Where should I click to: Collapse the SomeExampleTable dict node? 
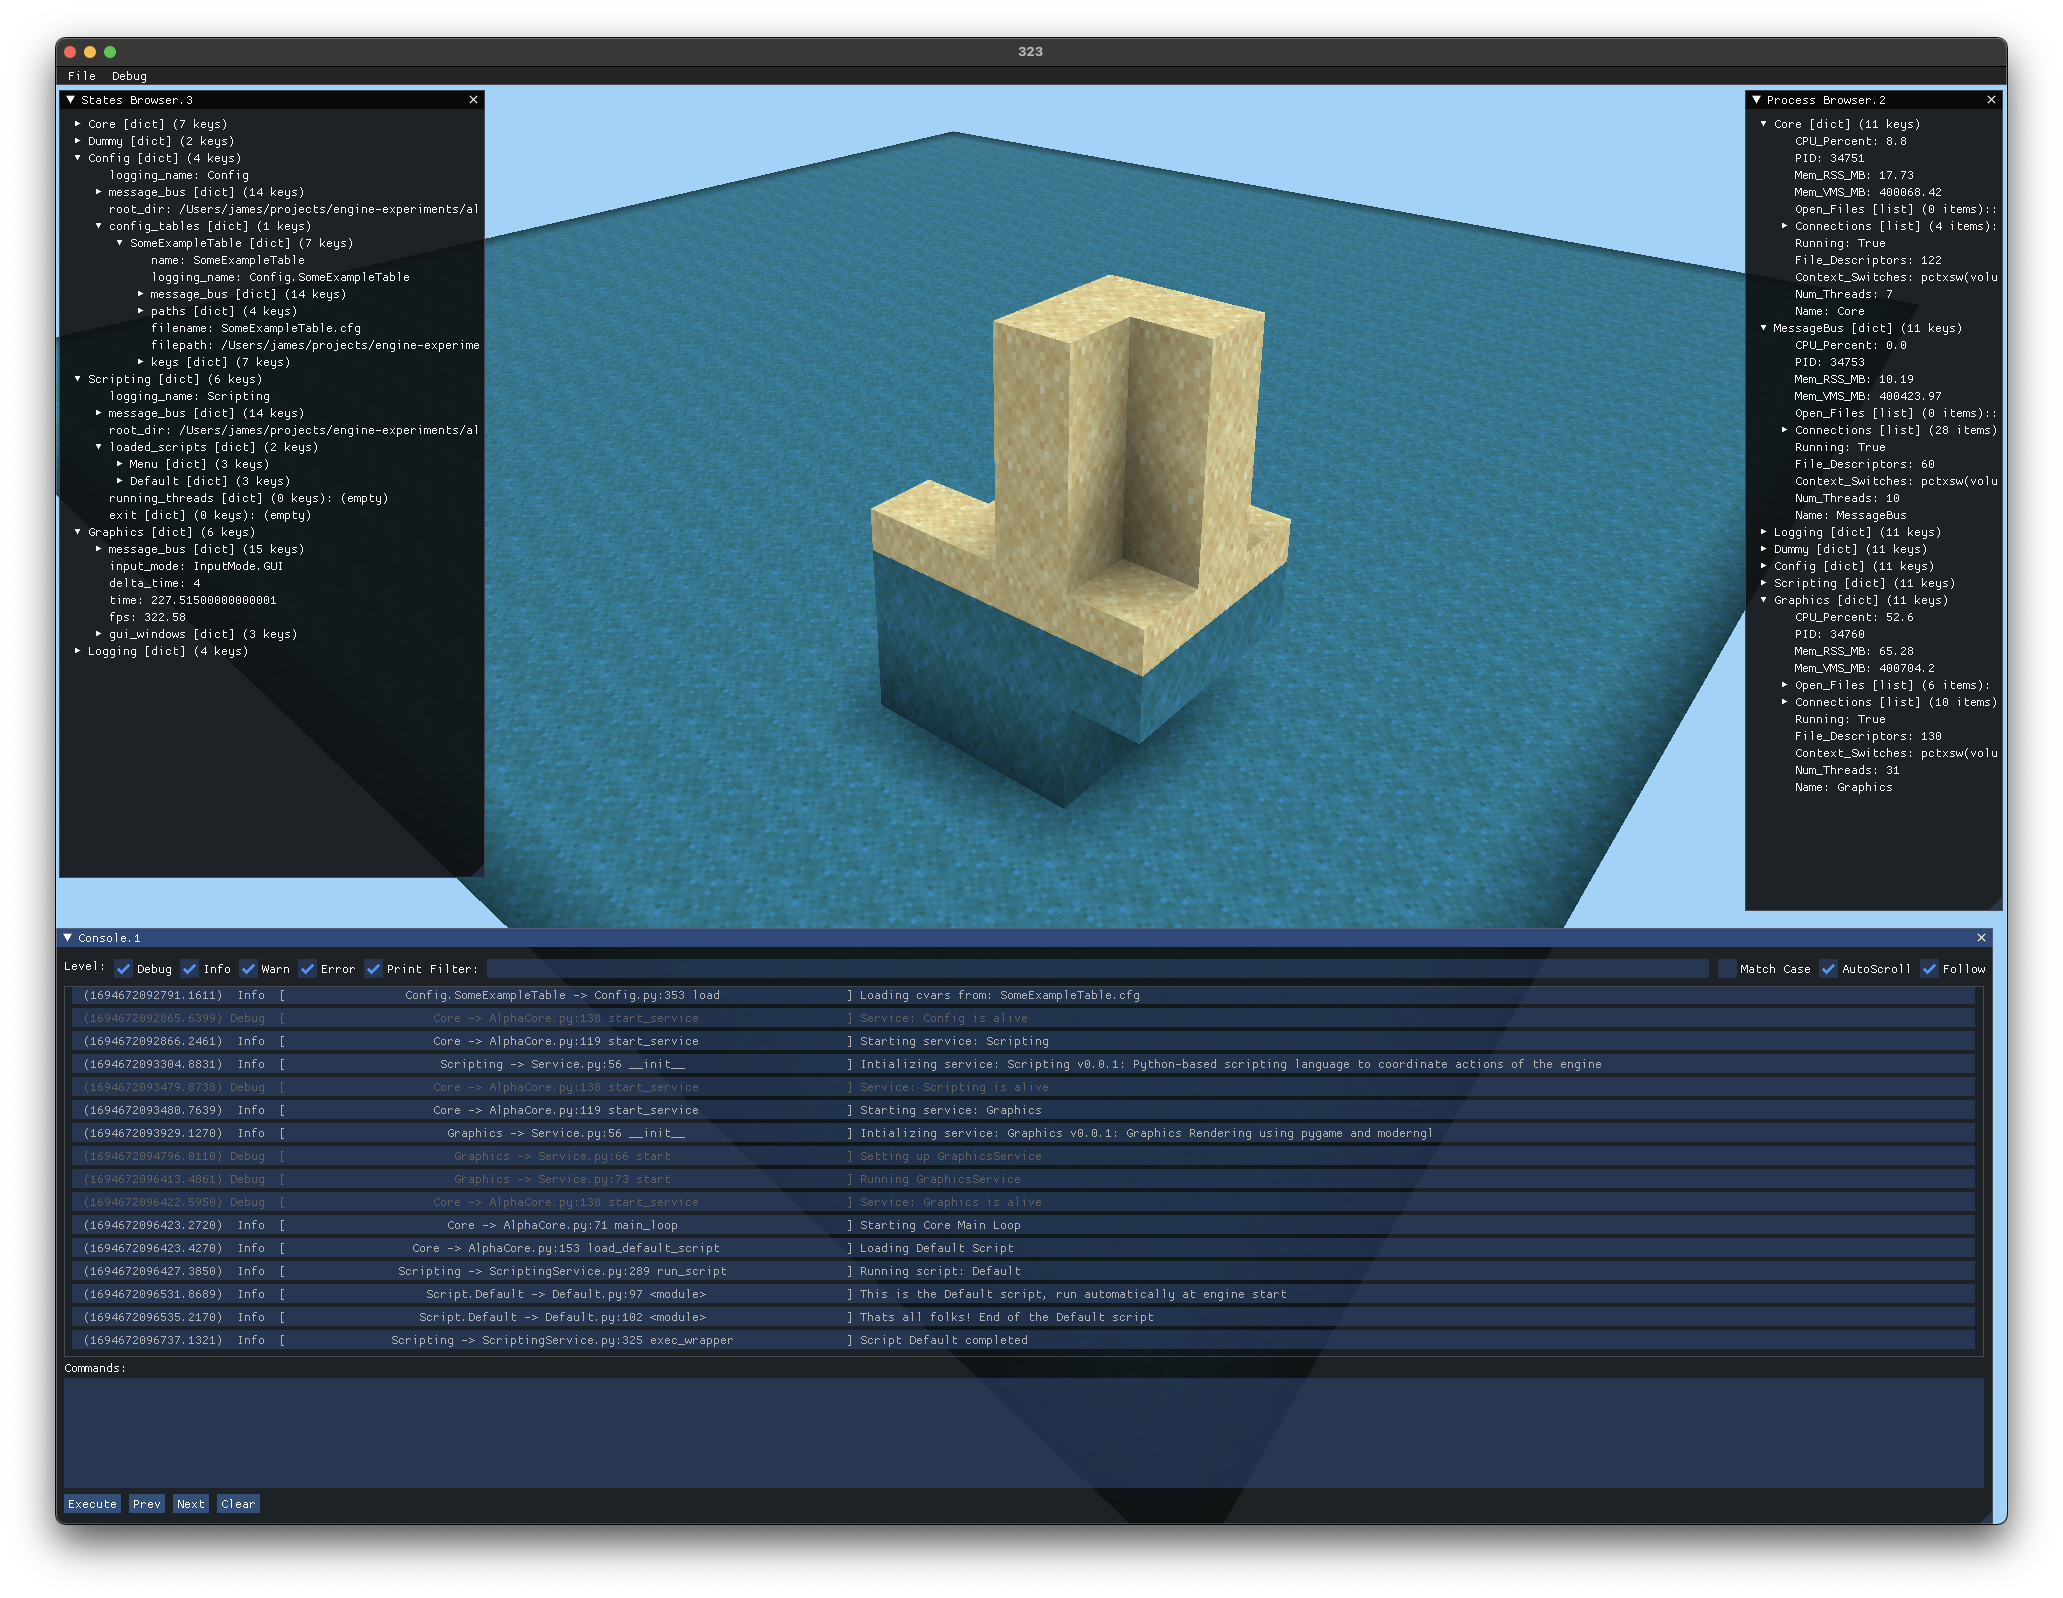[120, 243]
